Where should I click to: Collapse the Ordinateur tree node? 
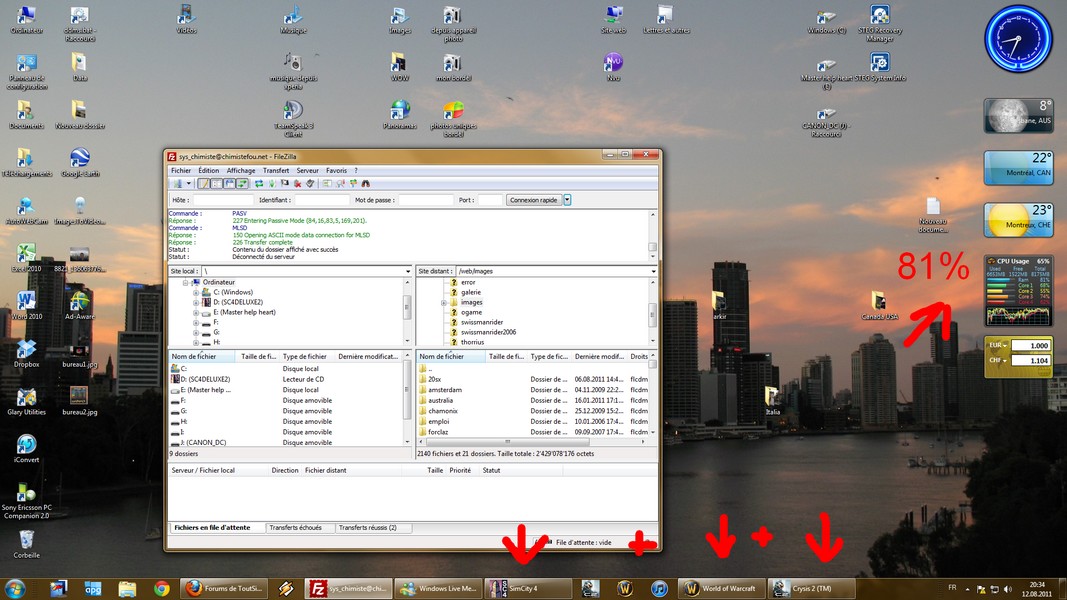click(x=186, y=282)
